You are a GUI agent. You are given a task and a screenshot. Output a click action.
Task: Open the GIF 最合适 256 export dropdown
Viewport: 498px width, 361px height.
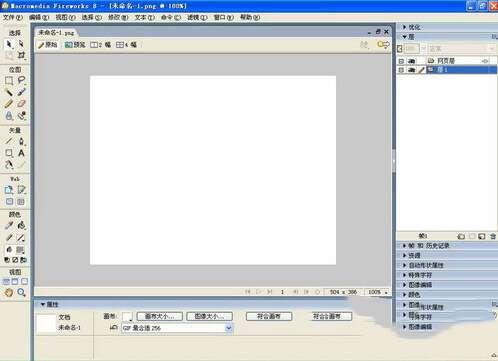click(229, 328)
